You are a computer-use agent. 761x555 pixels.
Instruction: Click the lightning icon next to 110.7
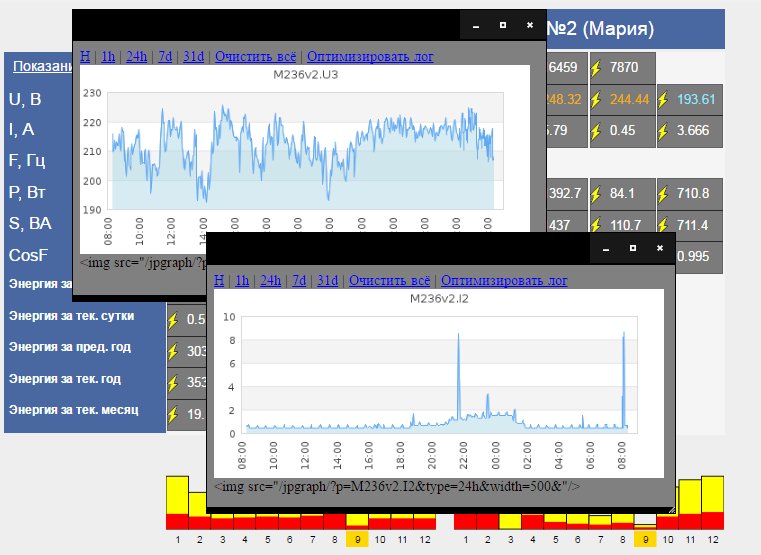(597, 225)
